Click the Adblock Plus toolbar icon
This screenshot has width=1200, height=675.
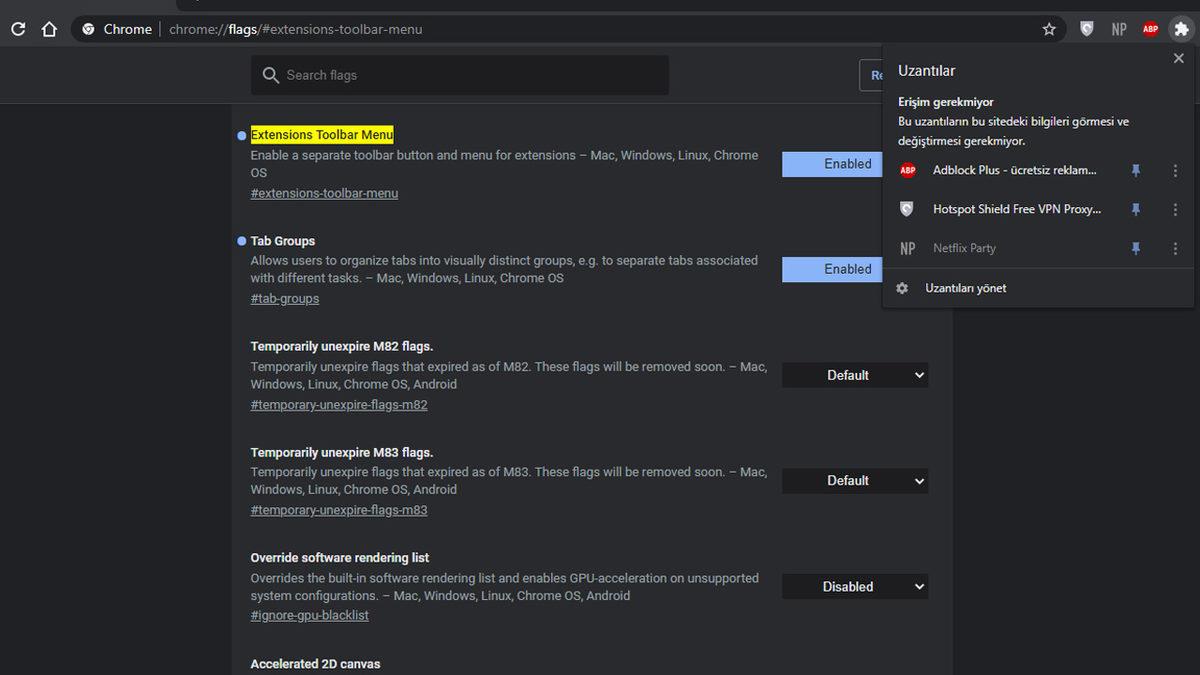pyautogui.click(x=1150, y=29)
